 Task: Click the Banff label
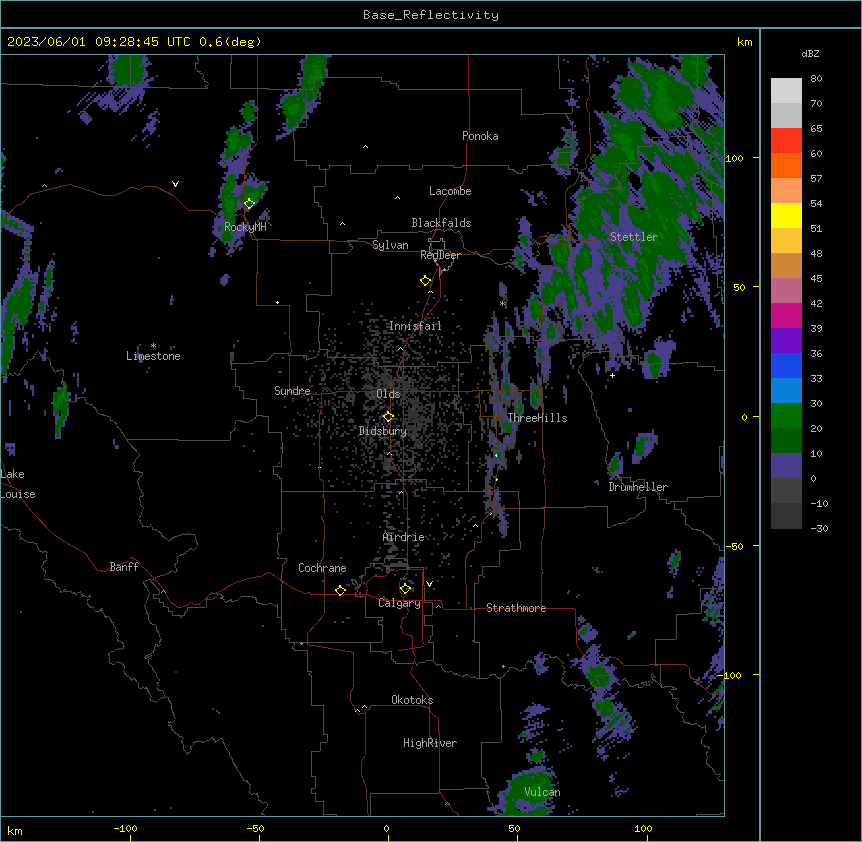click(x=124, y=567)
